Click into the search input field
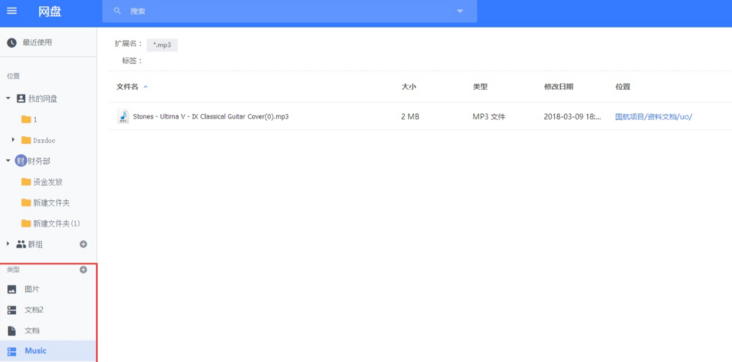 (x=289, y=11)
